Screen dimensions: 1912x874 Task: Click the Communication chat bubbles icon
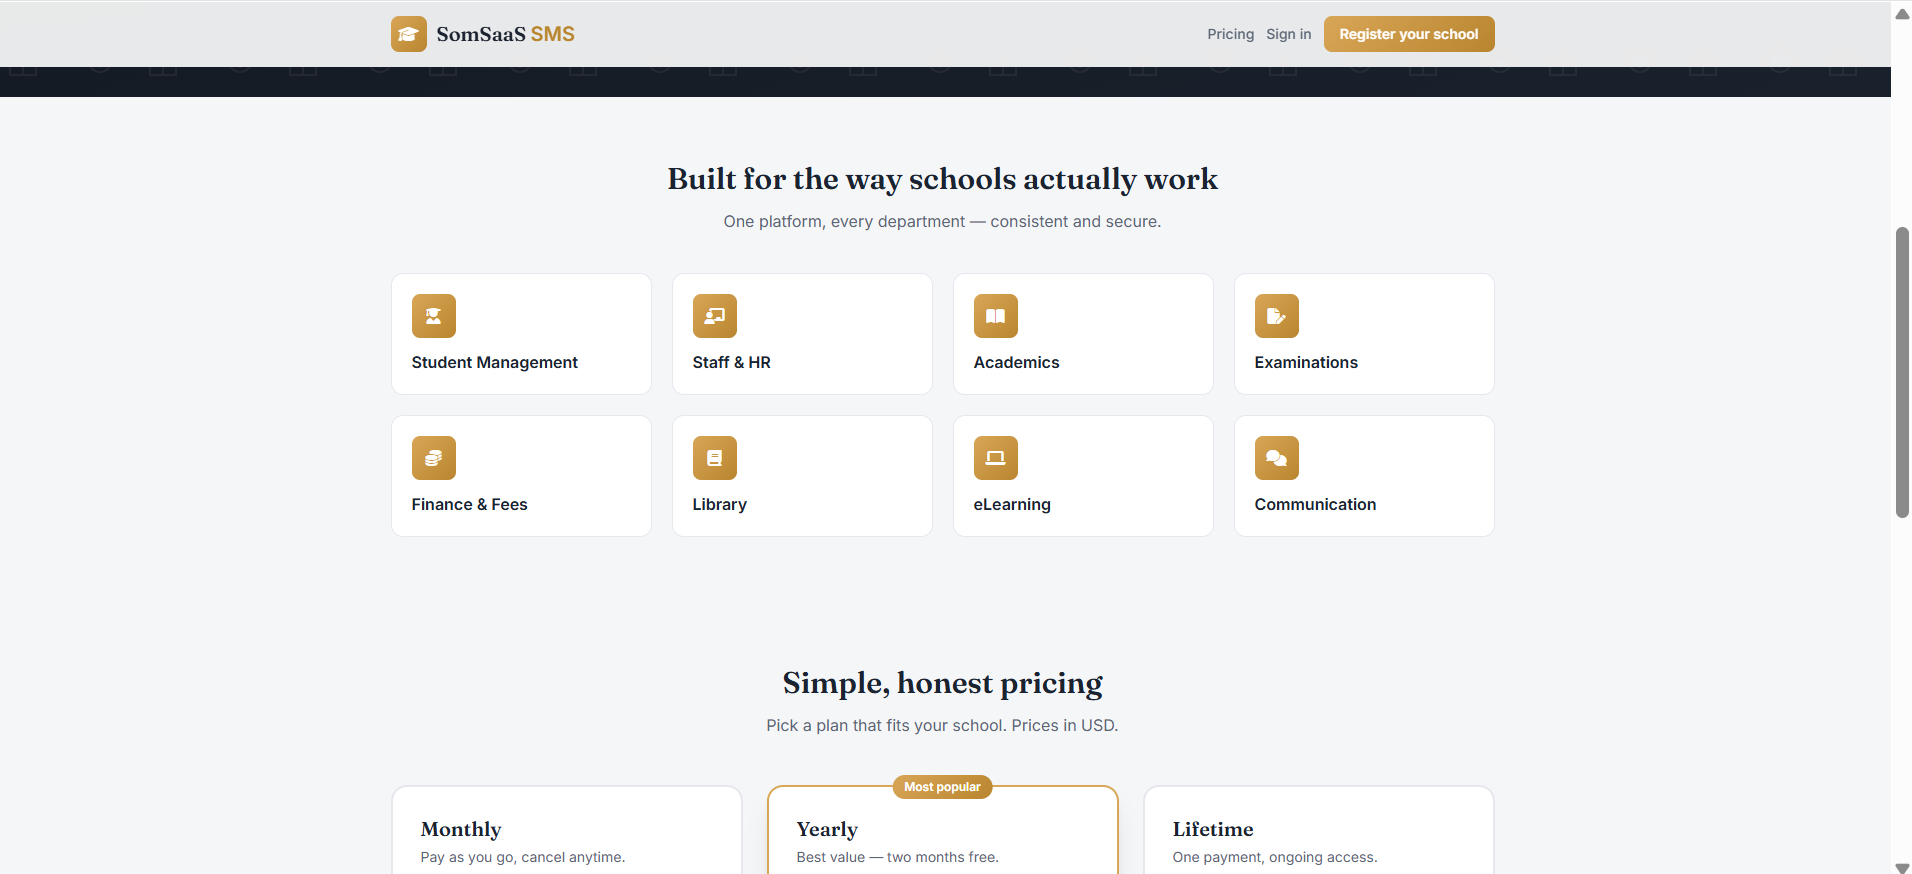click(1277, 458)
